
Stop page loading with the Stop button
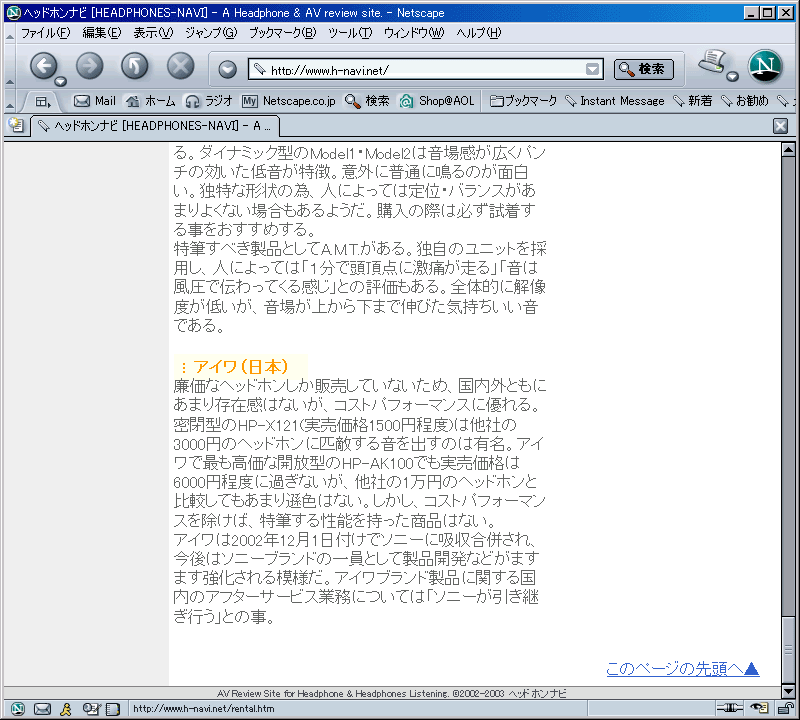pyautogui.click(x=181, y=66)
